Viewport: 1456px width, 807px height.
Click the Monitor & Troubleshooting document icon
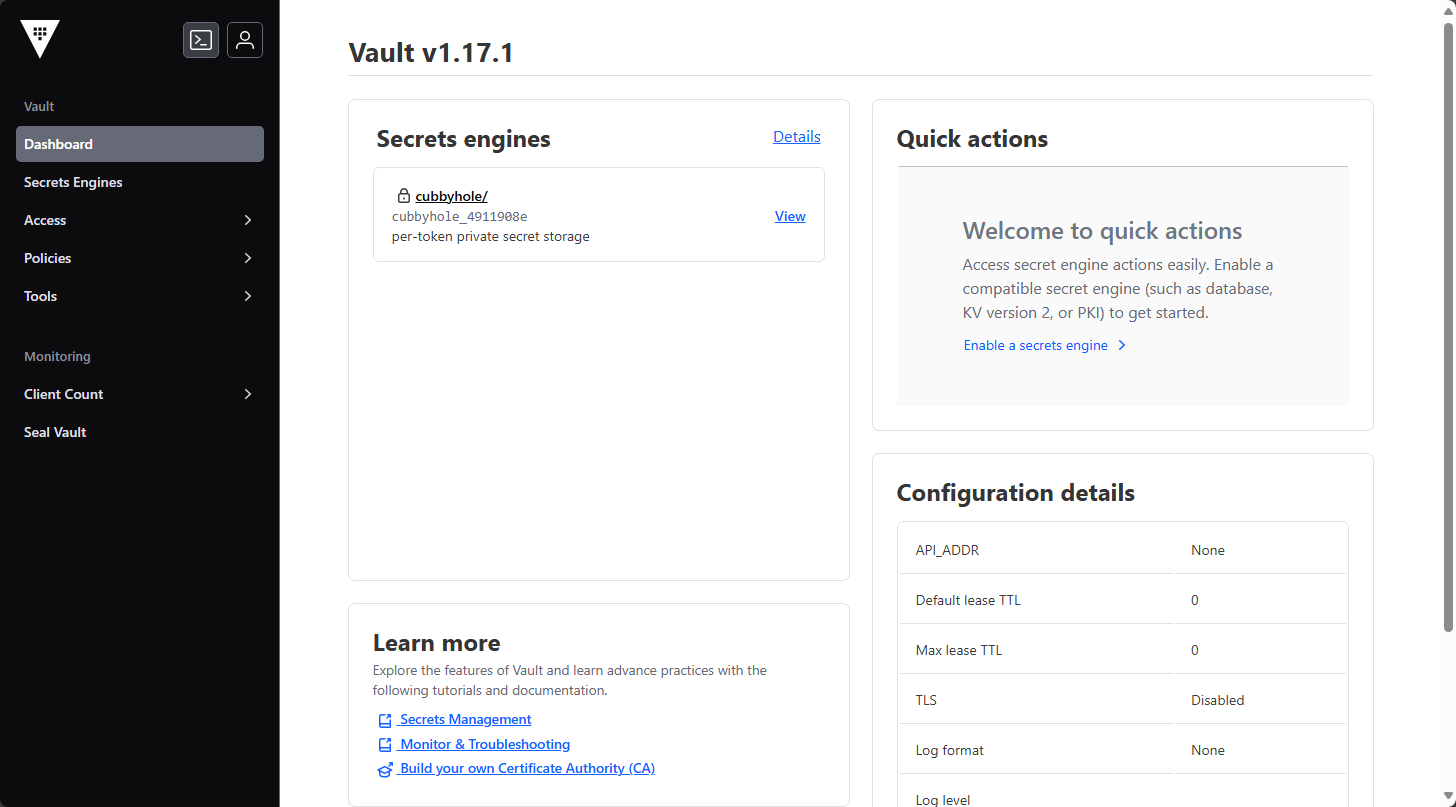click(385, 745)
